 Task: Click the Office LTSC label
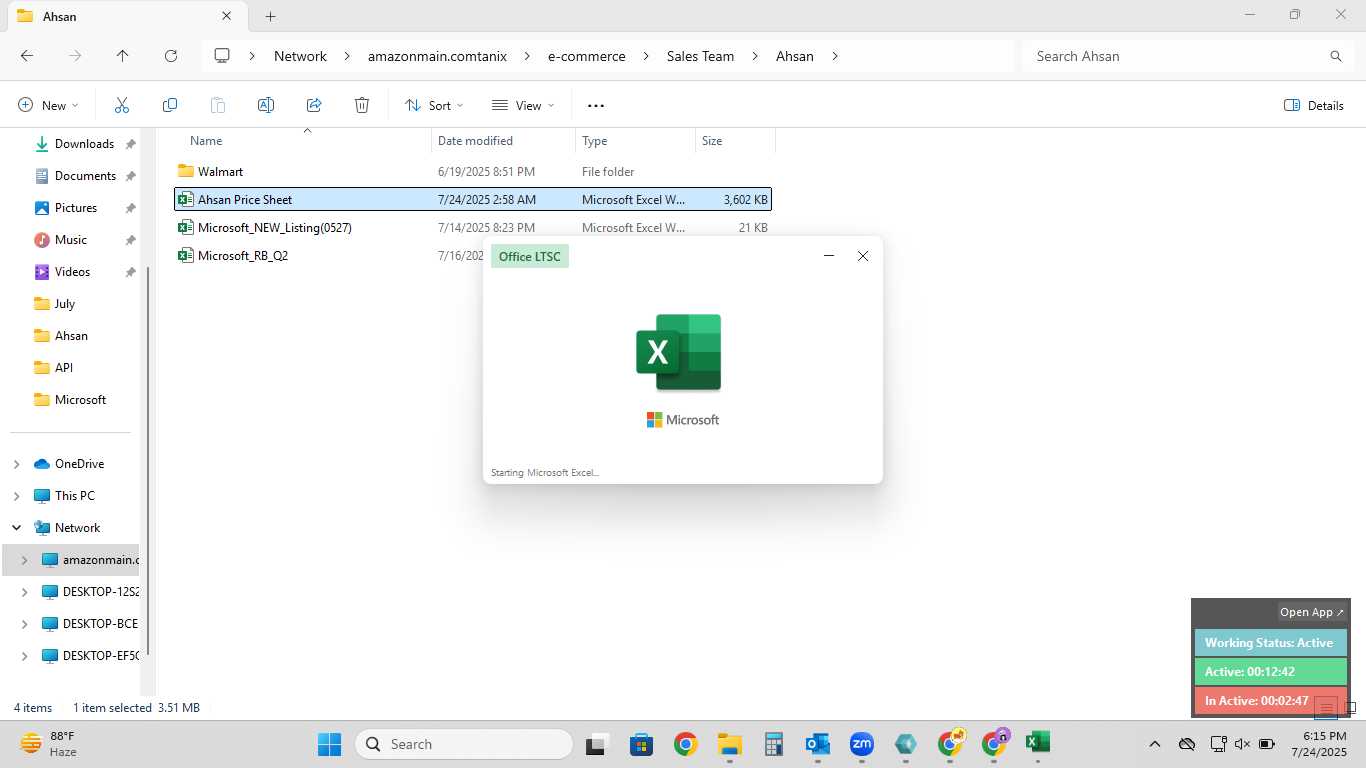pyautogui.click(x=530, y=256)
